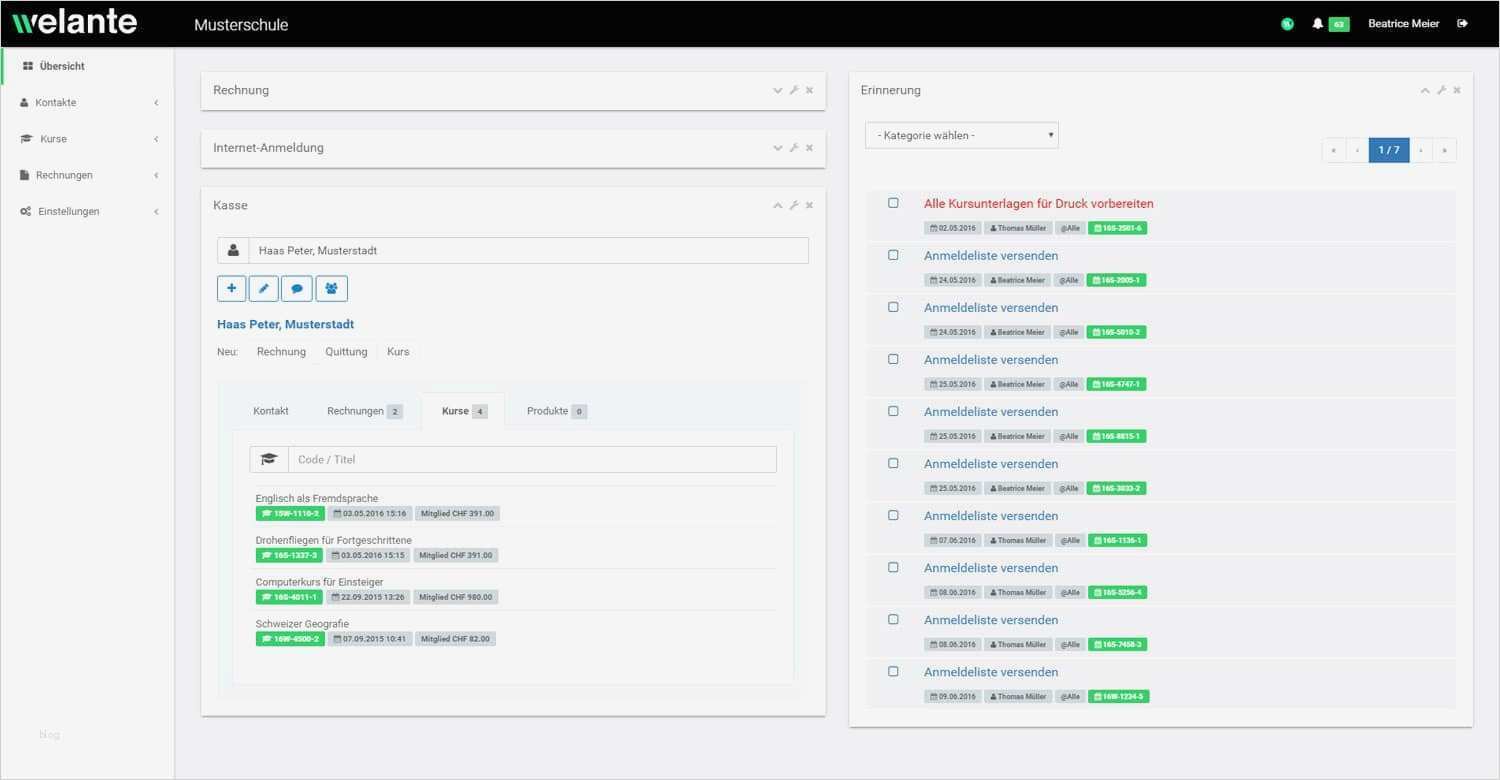Click the faint 'blog' link in sidebar
Image resolution: width=1500 pixels, height=780 pixels.
(49, 735)
